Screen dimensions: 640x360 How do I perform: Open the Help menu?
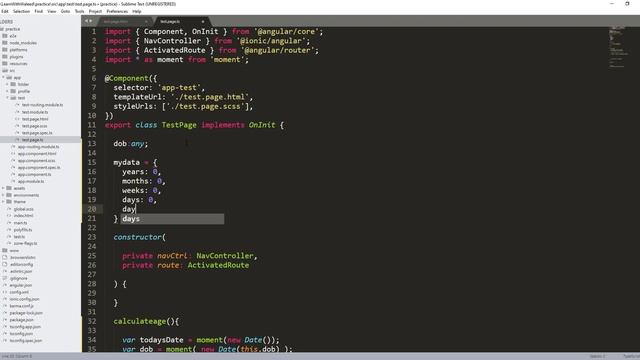point(137,11)
